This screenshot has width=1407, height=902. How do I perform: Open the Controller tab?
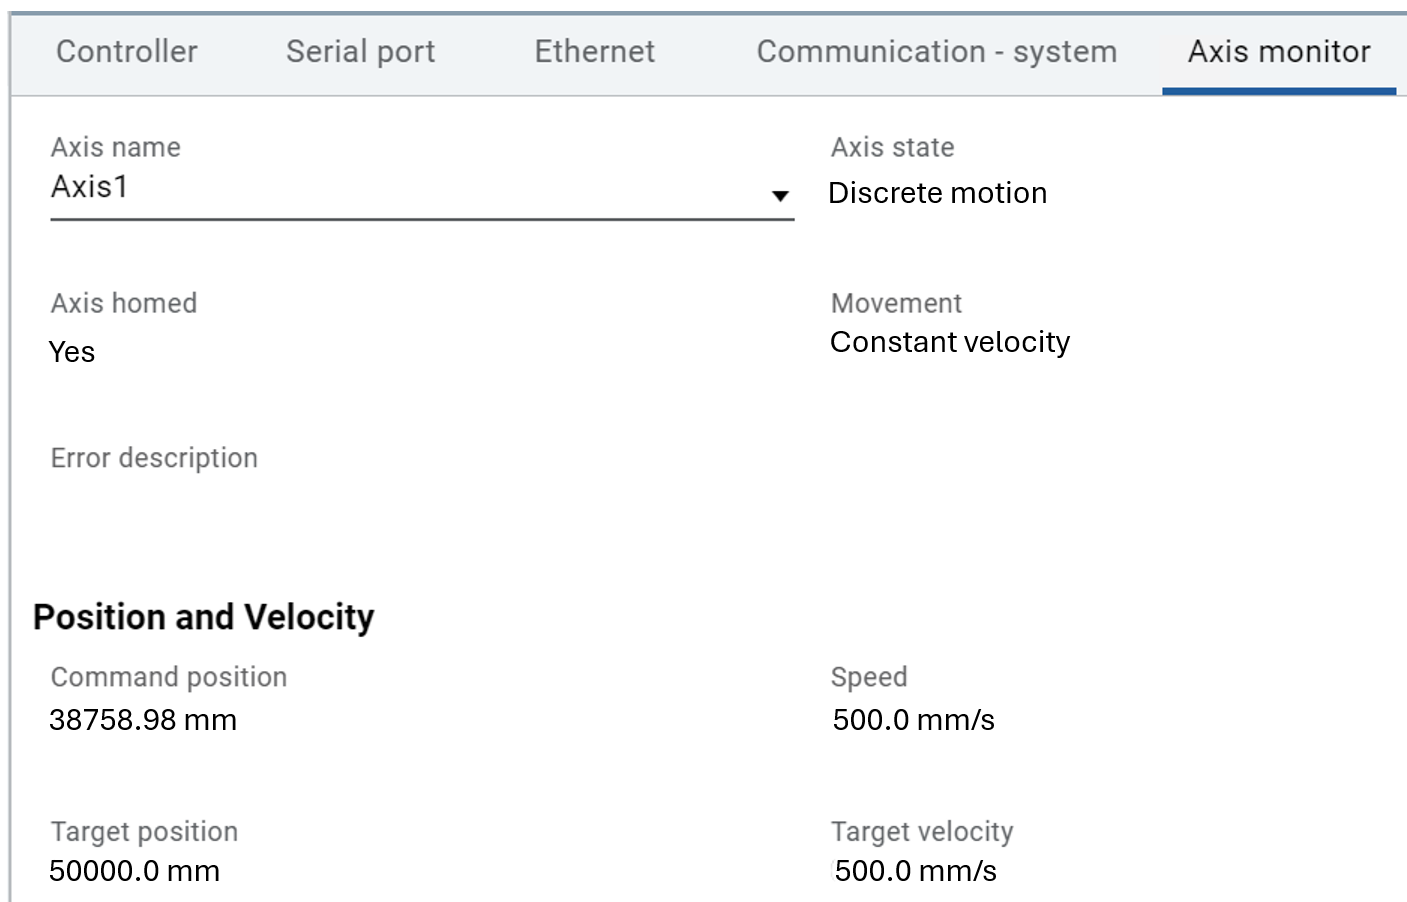(x=127, y=52)
